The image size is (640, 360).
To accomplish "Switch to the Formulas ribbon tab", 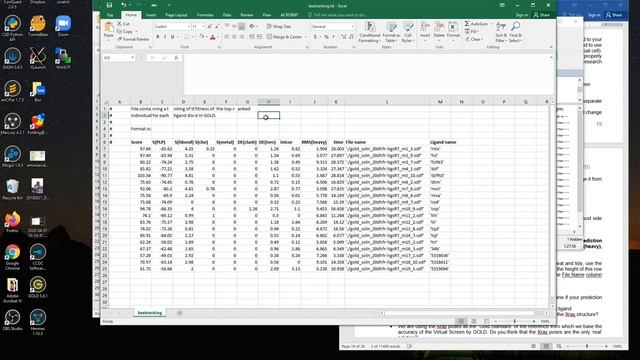I will tap(205, 15).
